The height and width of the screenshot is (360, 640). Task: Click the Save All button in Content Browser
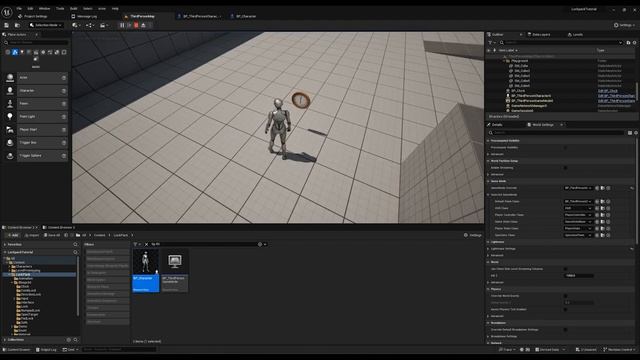coord(52,236)
